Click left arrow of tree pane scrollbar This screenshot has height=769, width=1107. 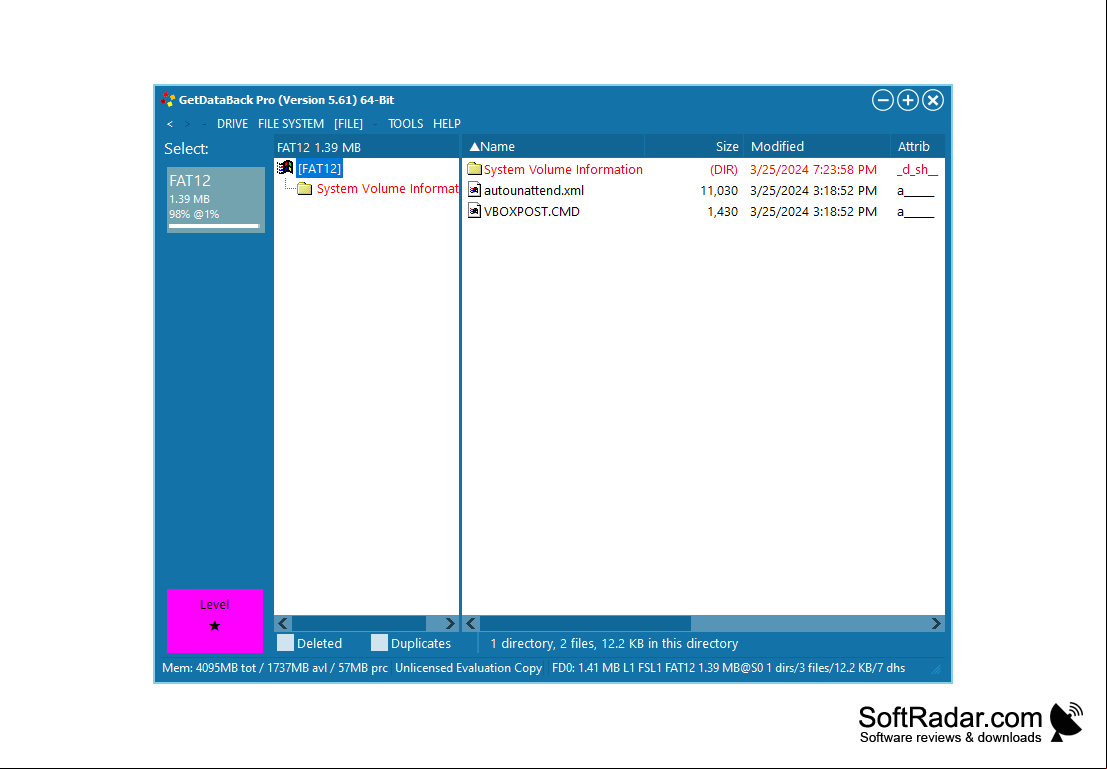click(x=283, y=624)
